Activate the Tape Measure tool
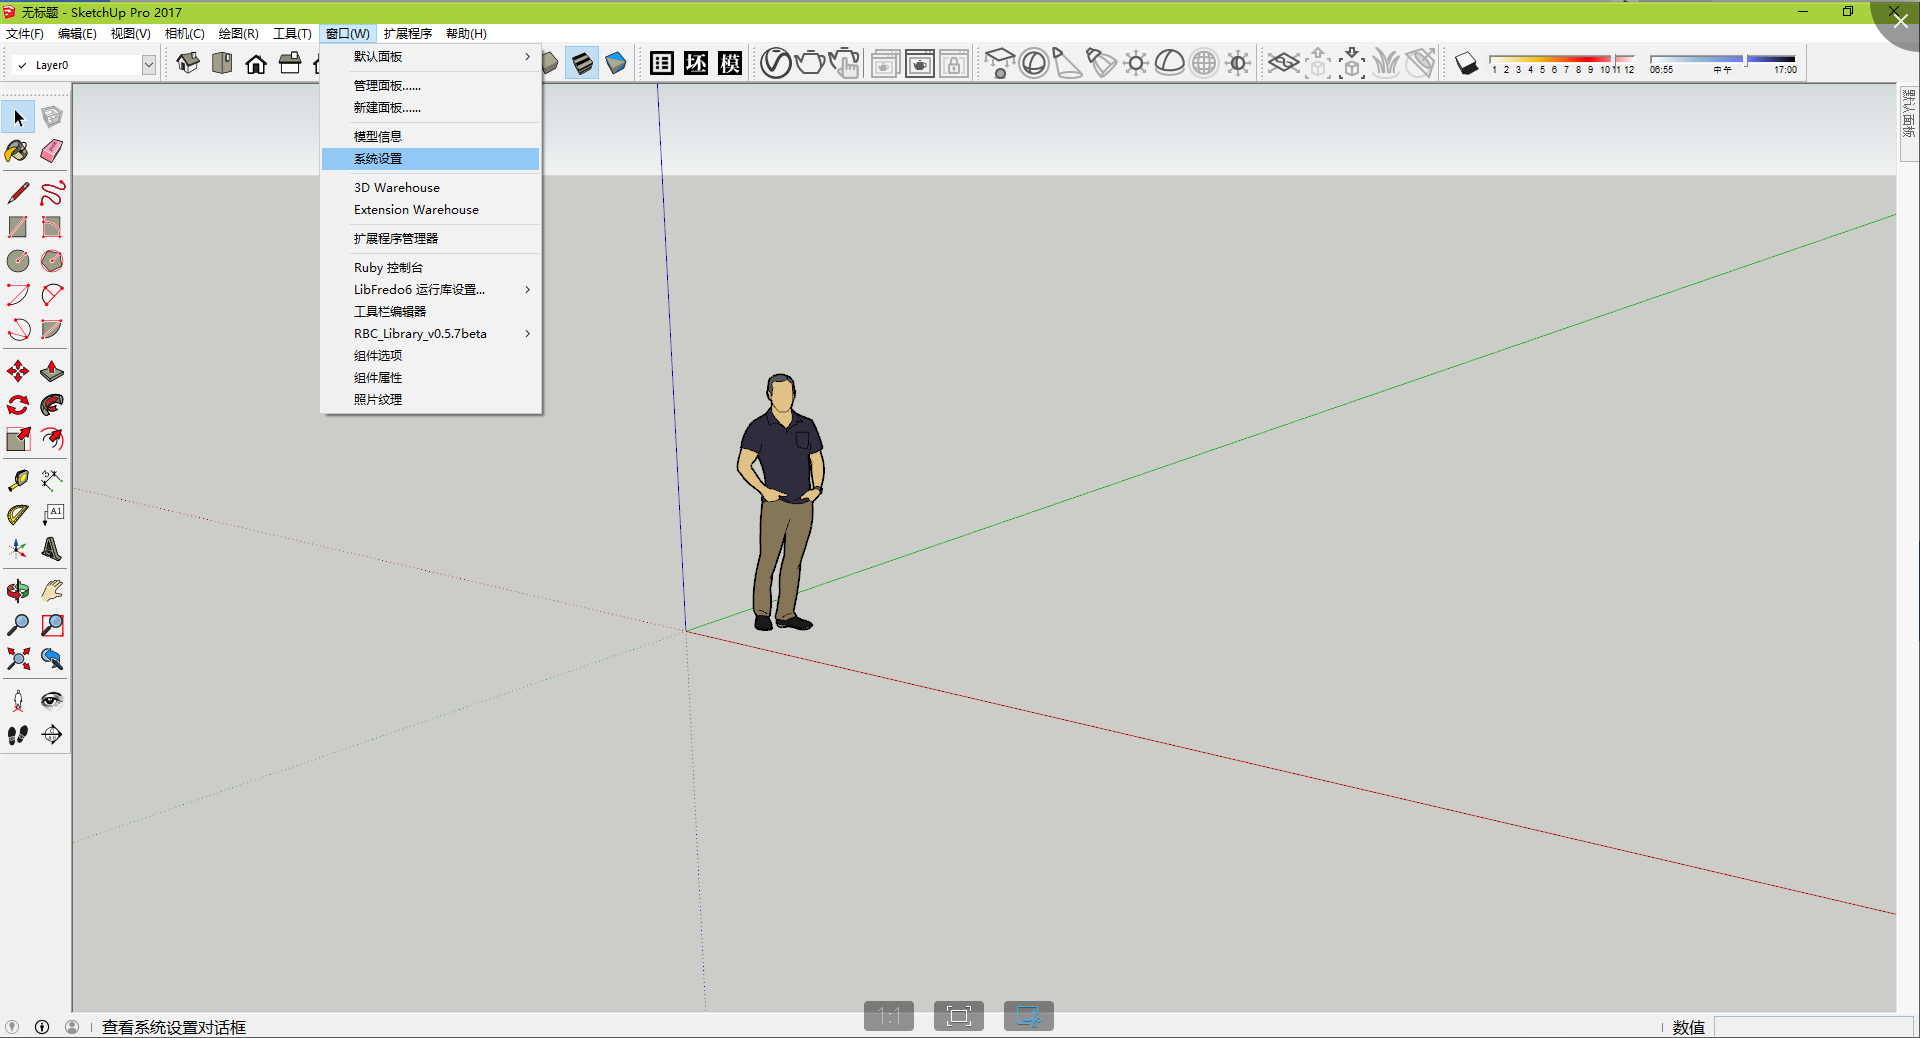1920x1038 pixels. pos(17,481)
